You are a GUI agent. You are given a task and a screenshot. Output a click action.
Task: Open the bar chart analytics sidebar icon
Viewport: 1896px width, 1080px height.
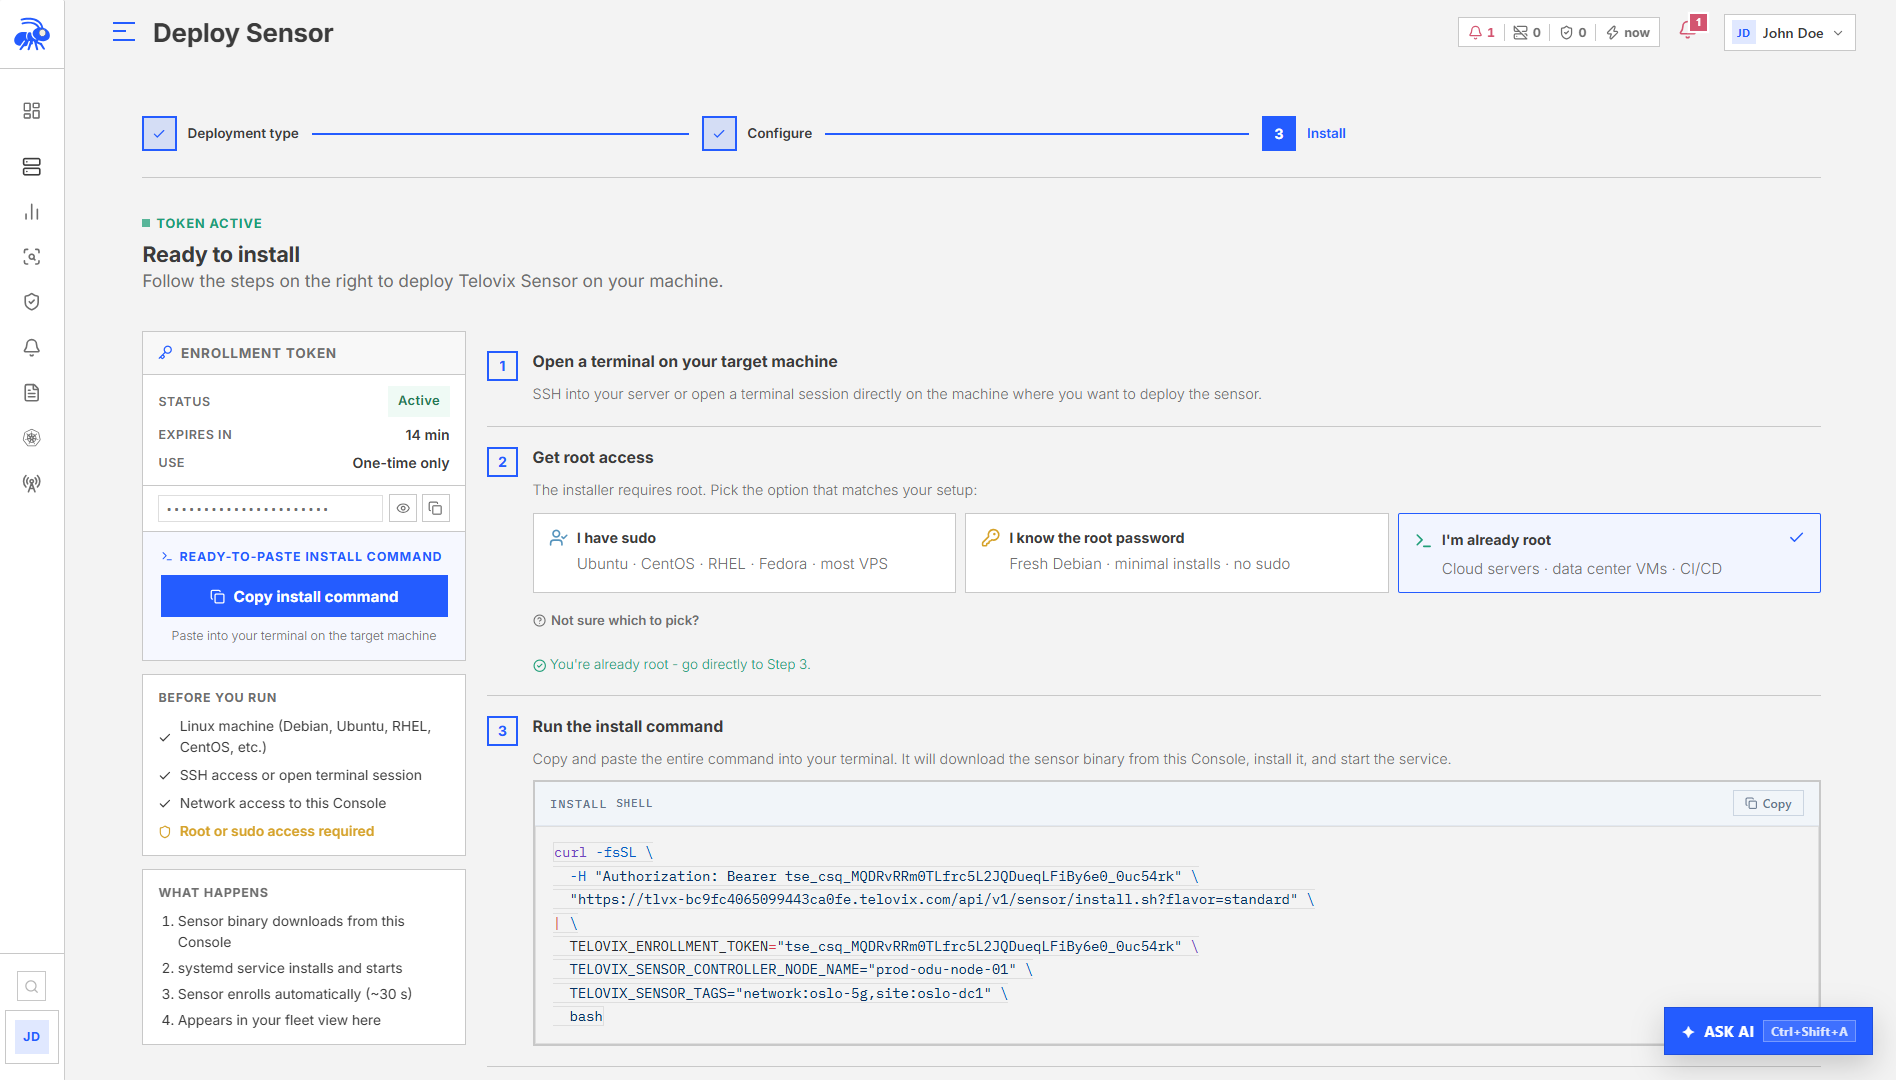(x=32, y=212)
